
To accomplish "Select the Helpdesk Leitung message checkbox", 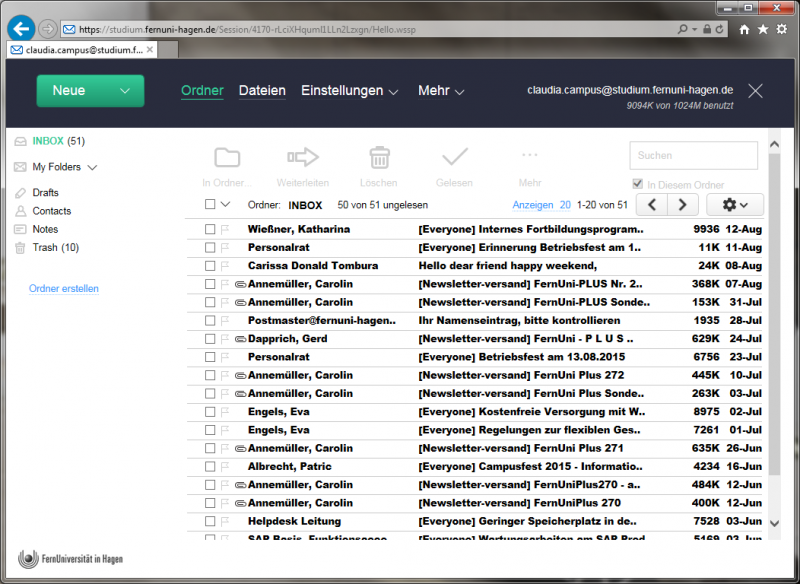I will (210, 521).
